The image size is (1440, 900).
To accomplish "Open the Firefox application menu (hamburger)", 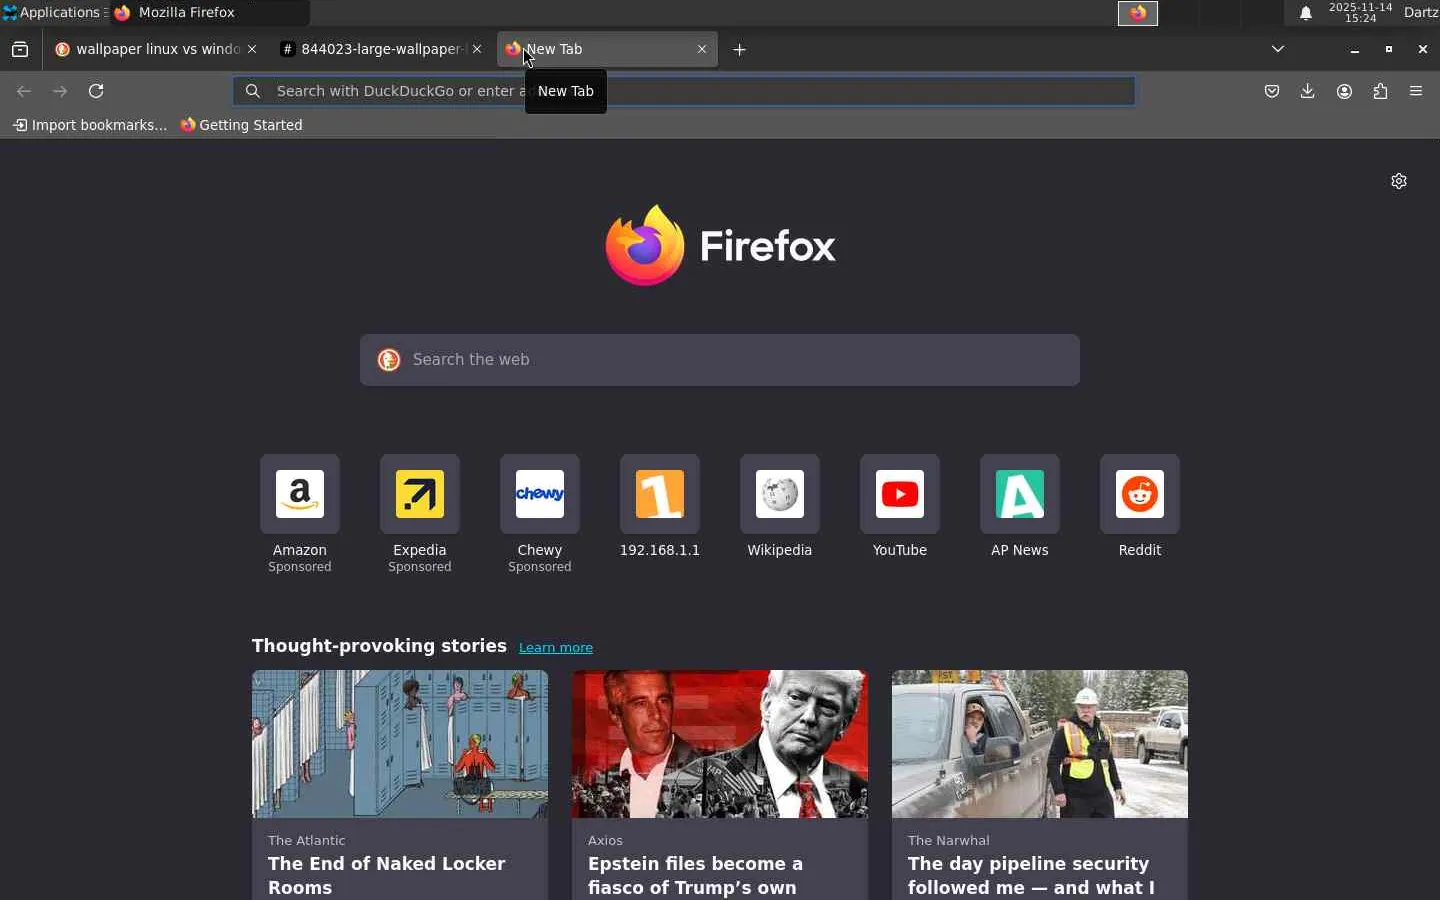I will click(1416, 91).
